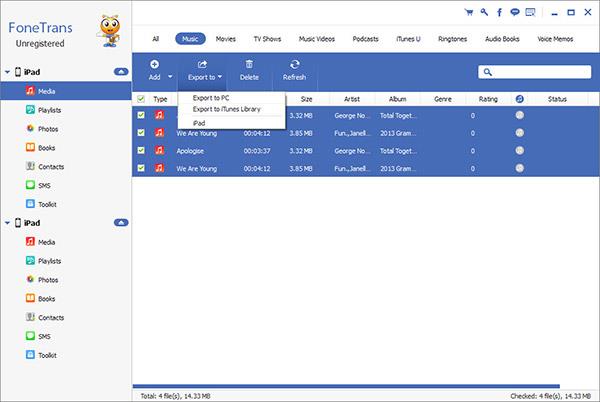
Task: Open the Audio Books tab
Action: coord(502,39)
